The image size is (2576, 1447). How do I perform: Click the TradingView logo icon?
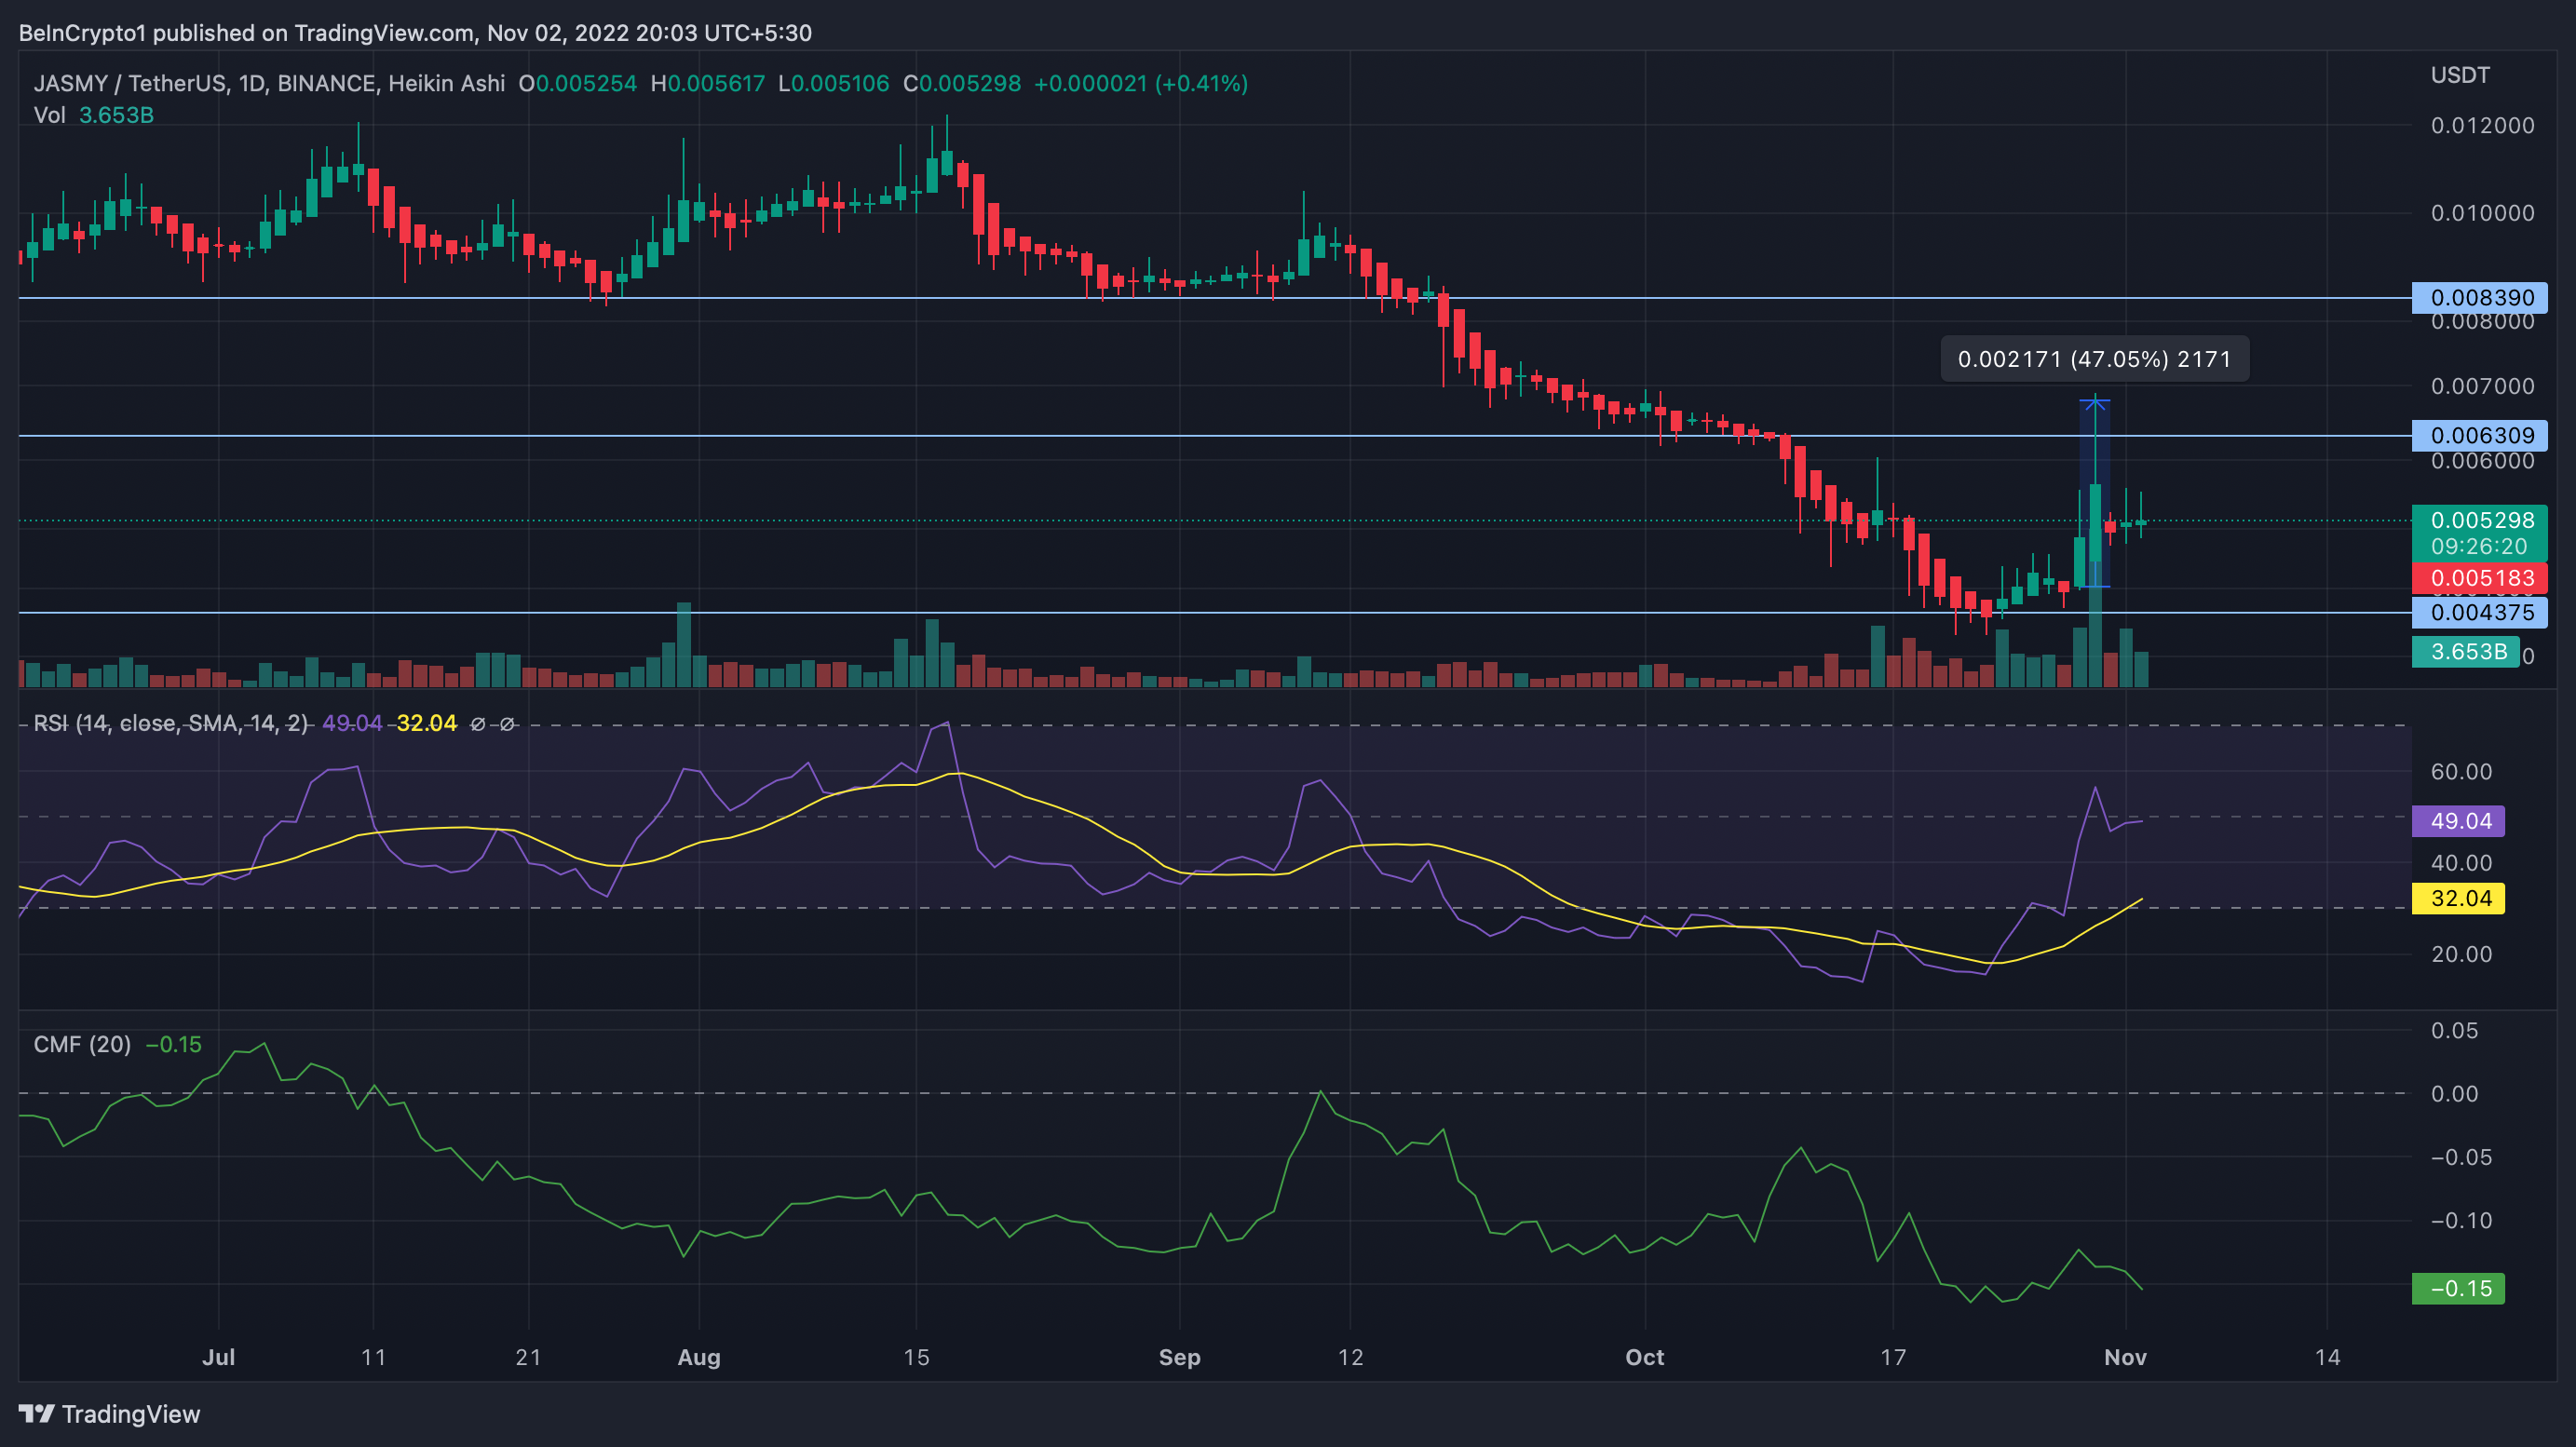coord(36,1413)
